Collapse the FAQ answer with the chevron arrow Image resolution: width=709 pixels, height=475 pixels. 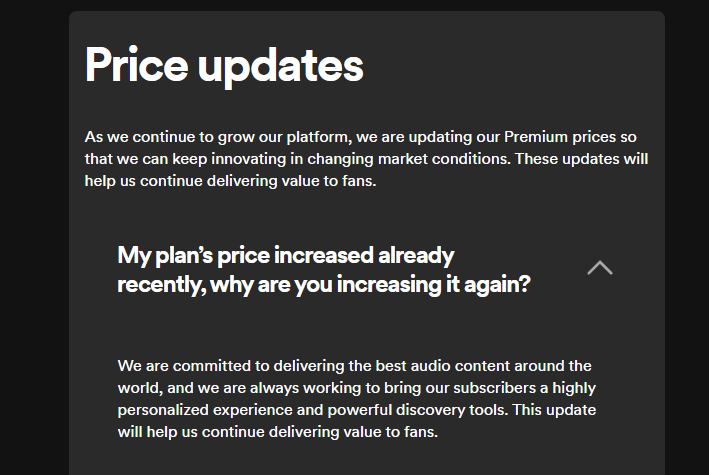(x=600, y=268)
